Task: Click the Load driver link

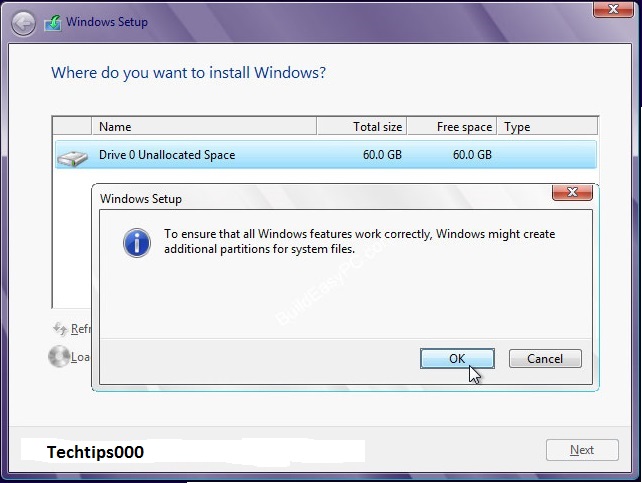Action: [x=80, y=357]
